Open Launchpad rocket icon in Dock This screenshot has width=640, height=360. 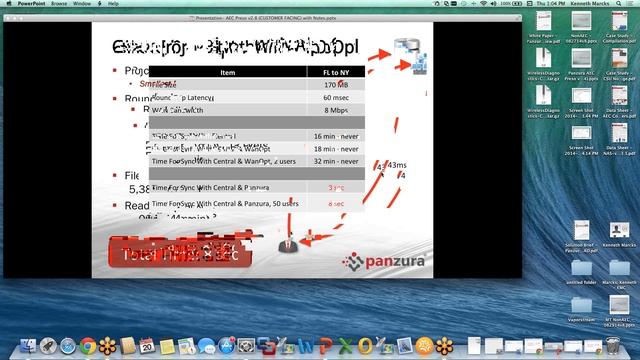tap(48, 346)
